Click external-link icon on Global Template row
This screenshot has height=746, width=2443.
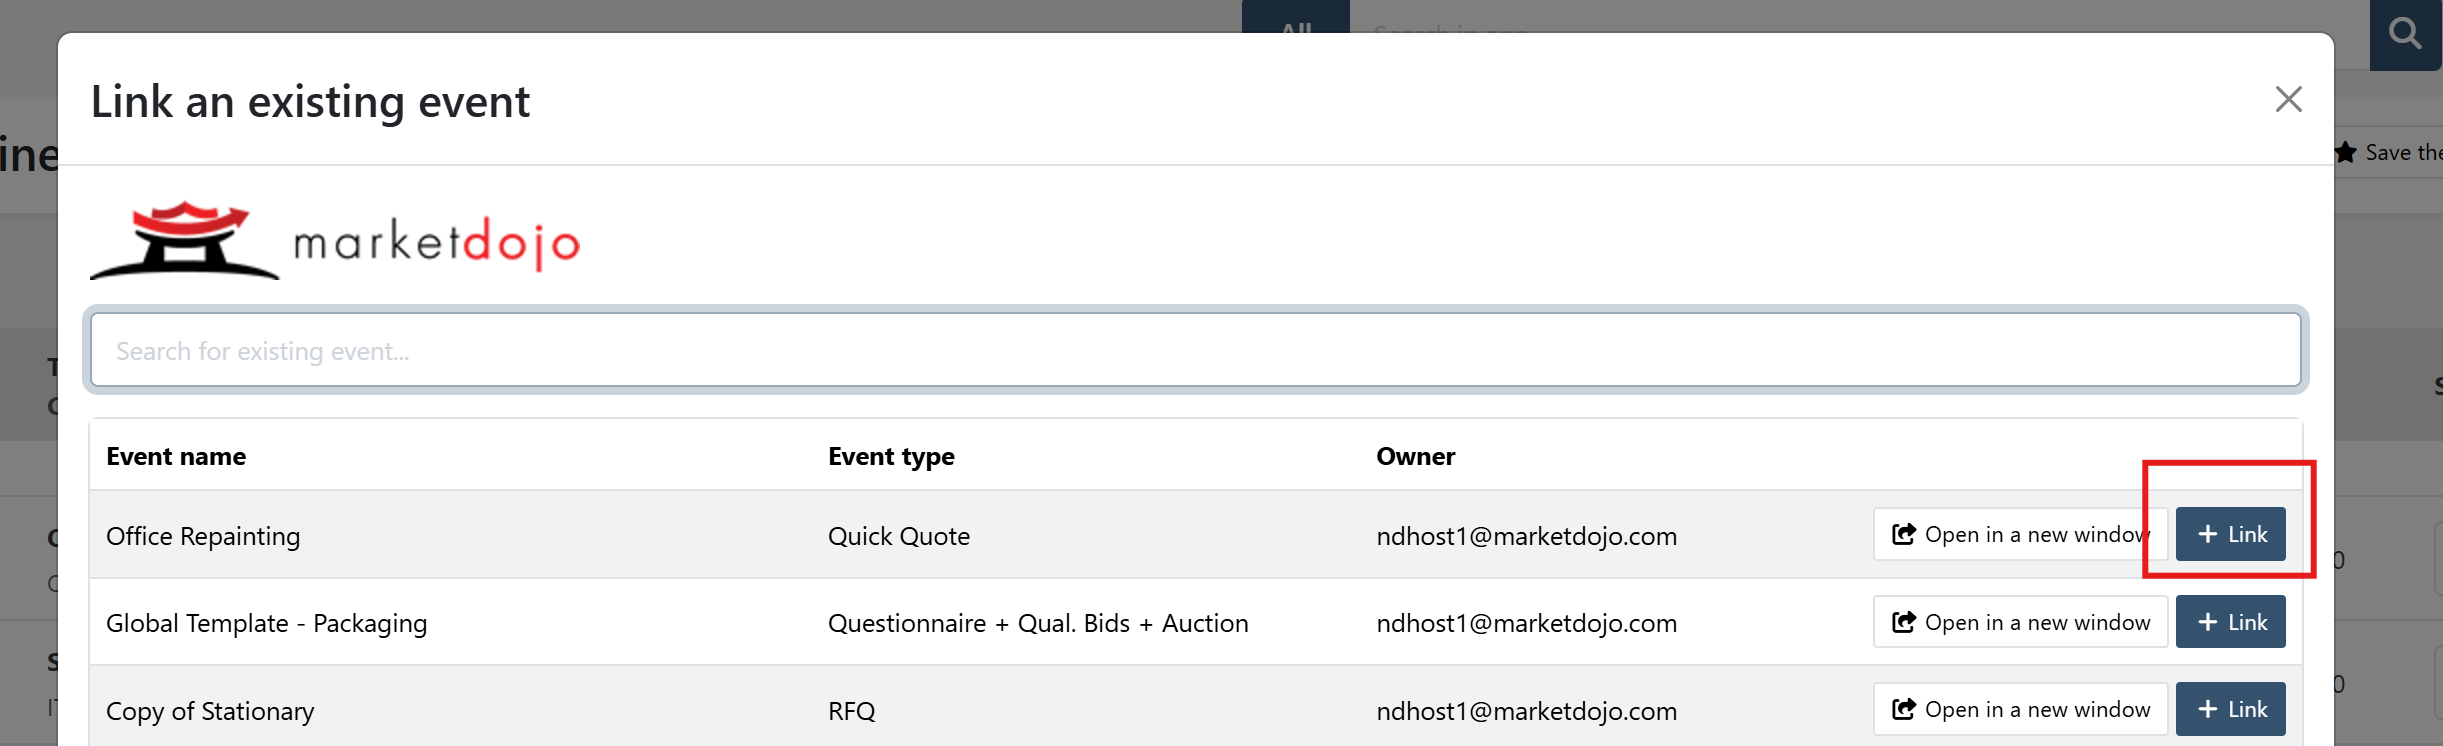(1904, 622)
